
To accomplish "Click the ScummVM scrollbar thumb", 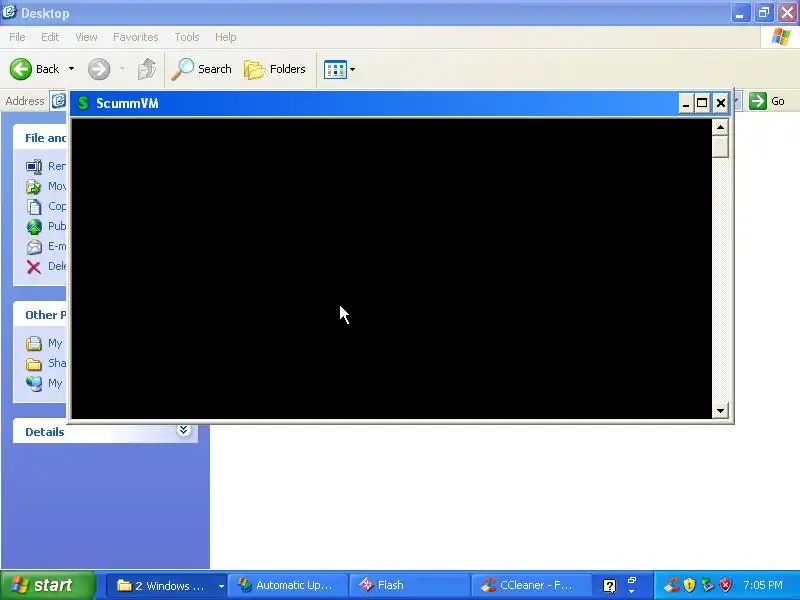I will 720,146.
